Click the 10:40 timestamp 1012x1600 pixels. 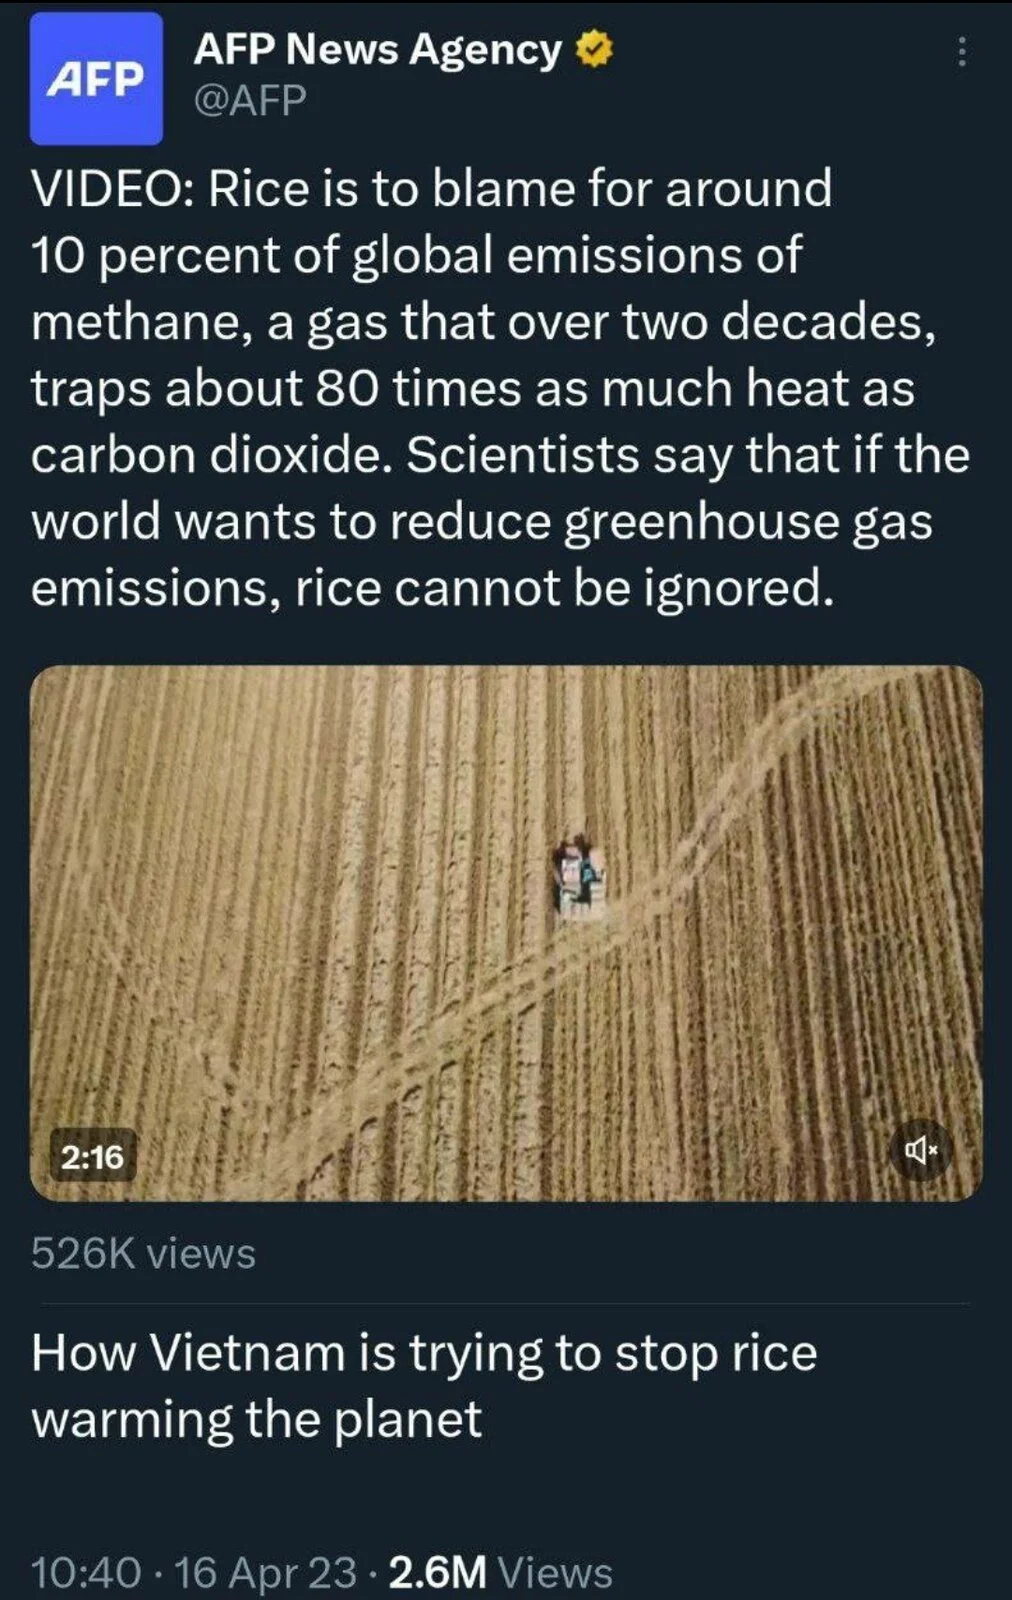tap(86, 1572)
